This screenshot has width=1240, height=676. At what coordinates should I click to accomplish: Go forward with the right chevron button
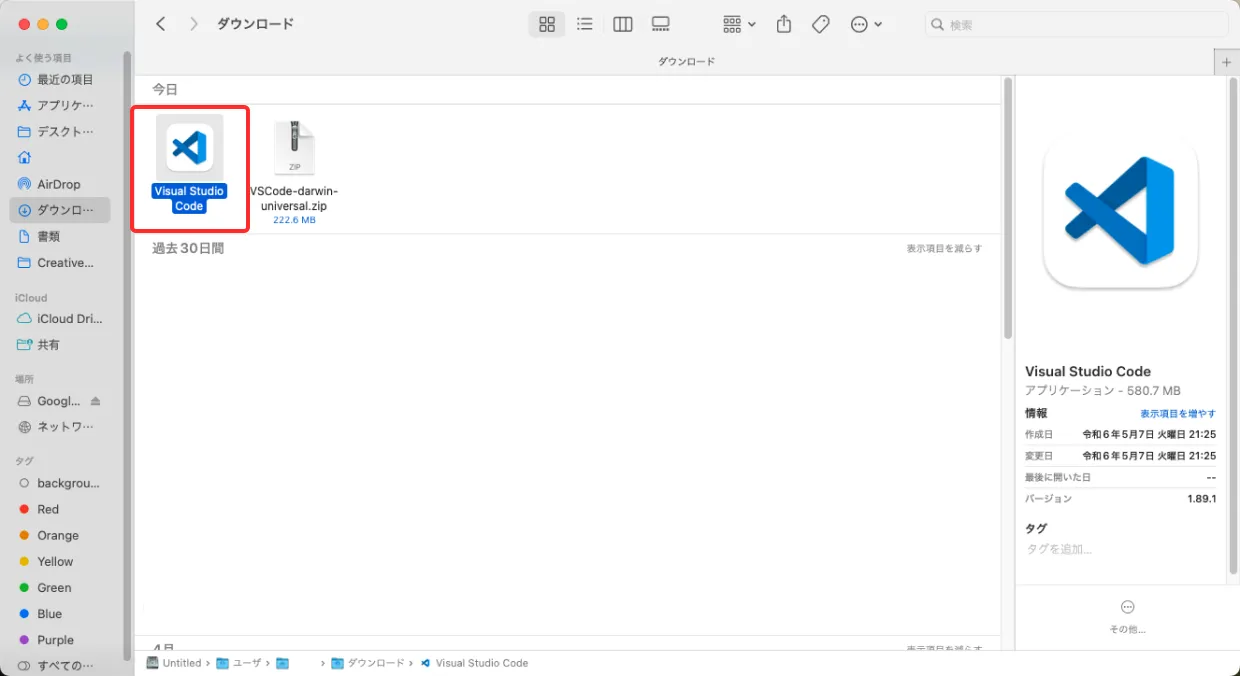[x=194, y=24]
